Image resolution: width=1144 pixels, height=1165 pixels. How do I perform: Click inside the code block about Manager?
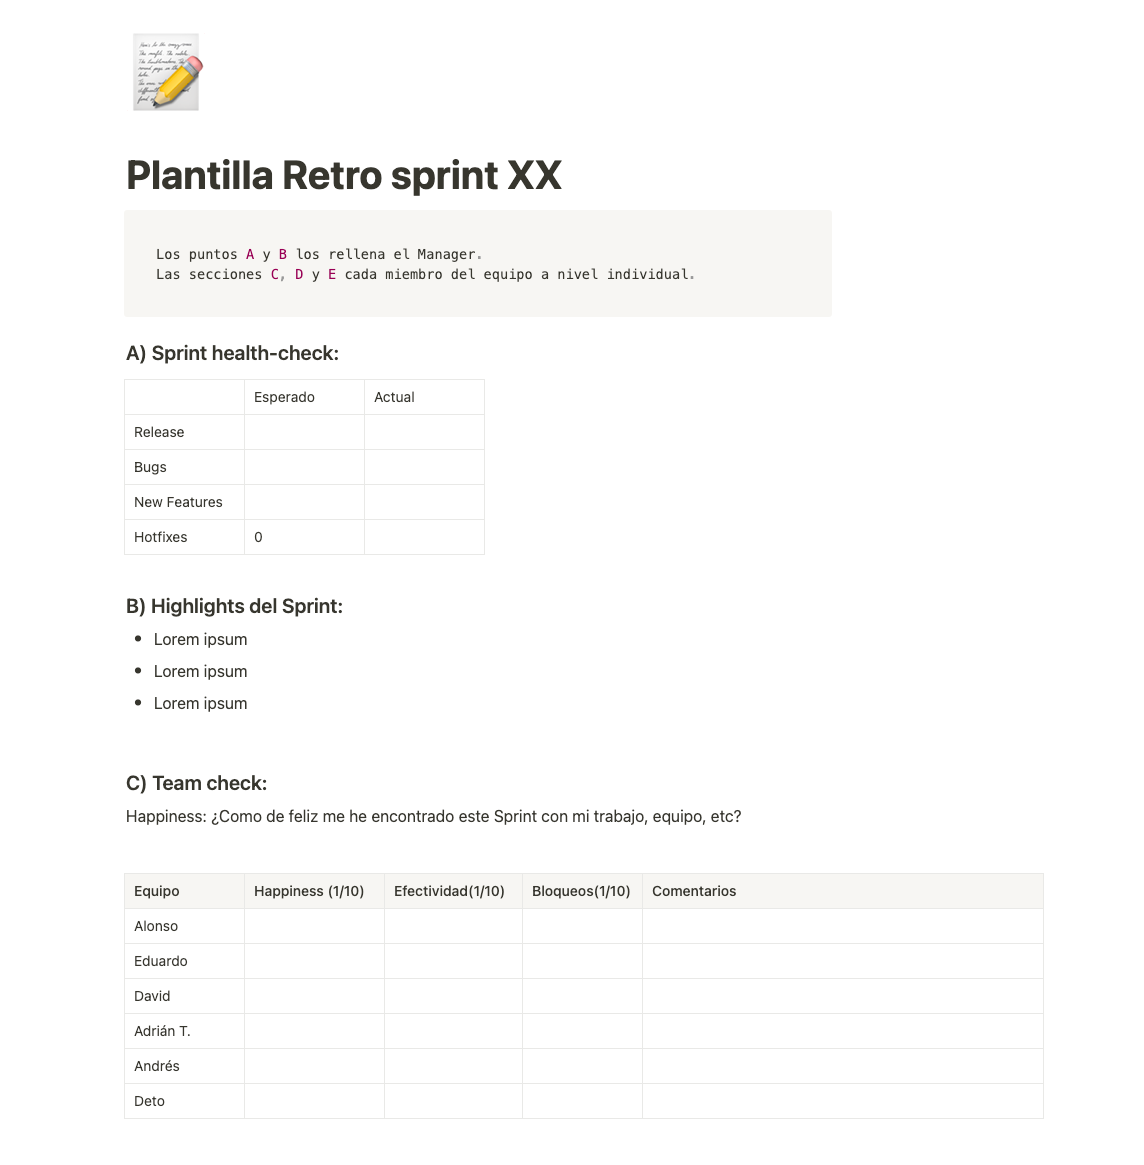point(478,264)
